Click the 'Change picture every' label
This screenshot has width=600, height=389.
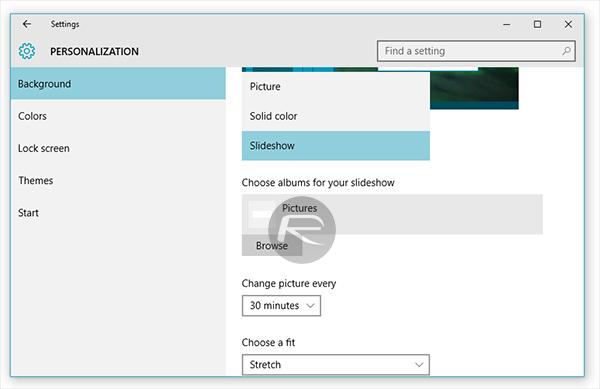pyautogui.click(x=289, y=283)
